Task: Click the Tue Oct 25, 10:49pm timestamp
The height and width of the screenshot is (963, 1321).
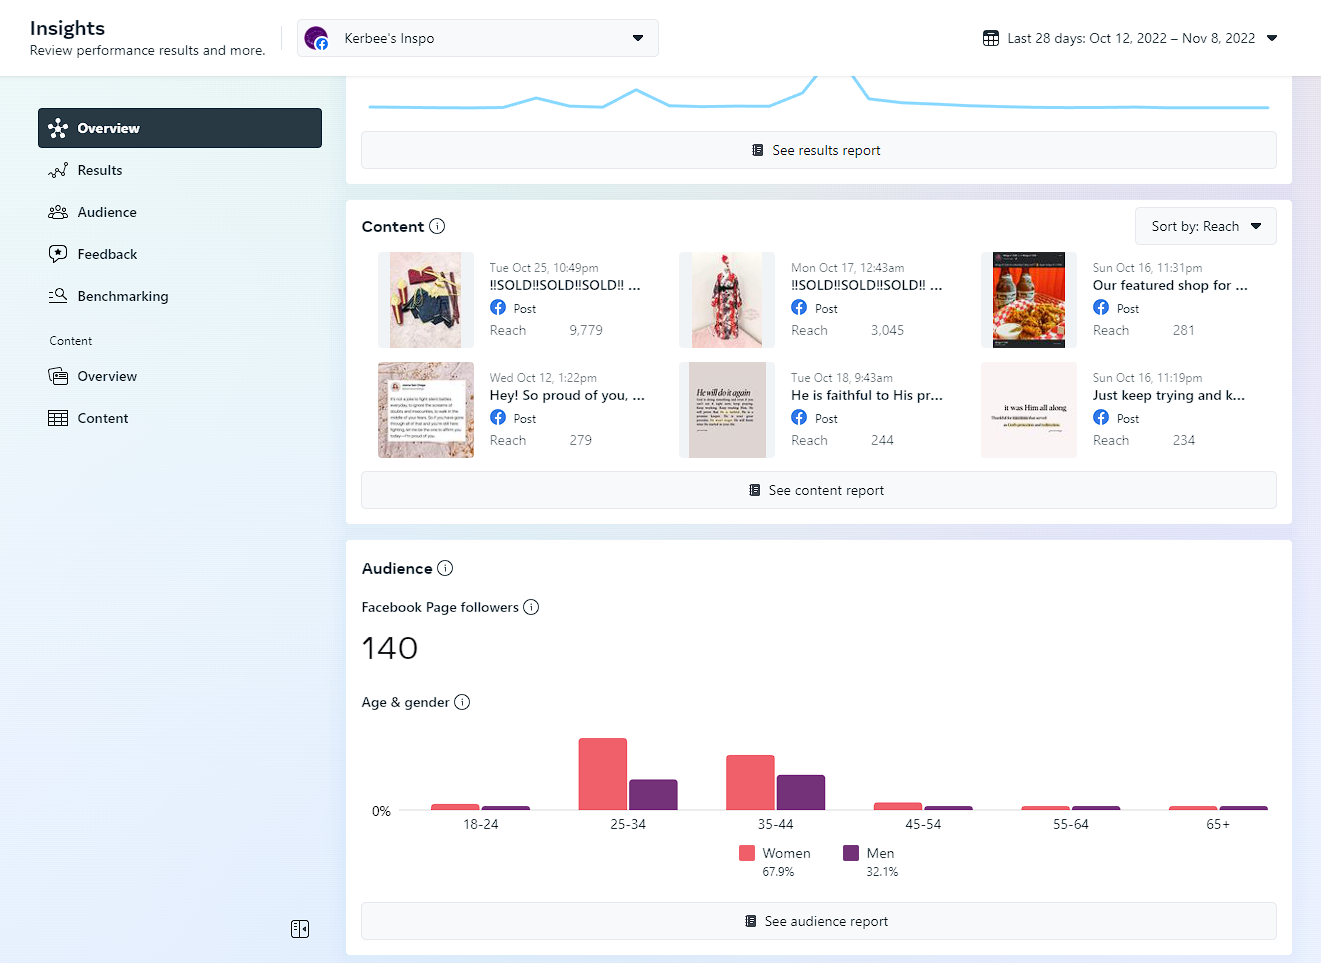Action: pos(544,268)
